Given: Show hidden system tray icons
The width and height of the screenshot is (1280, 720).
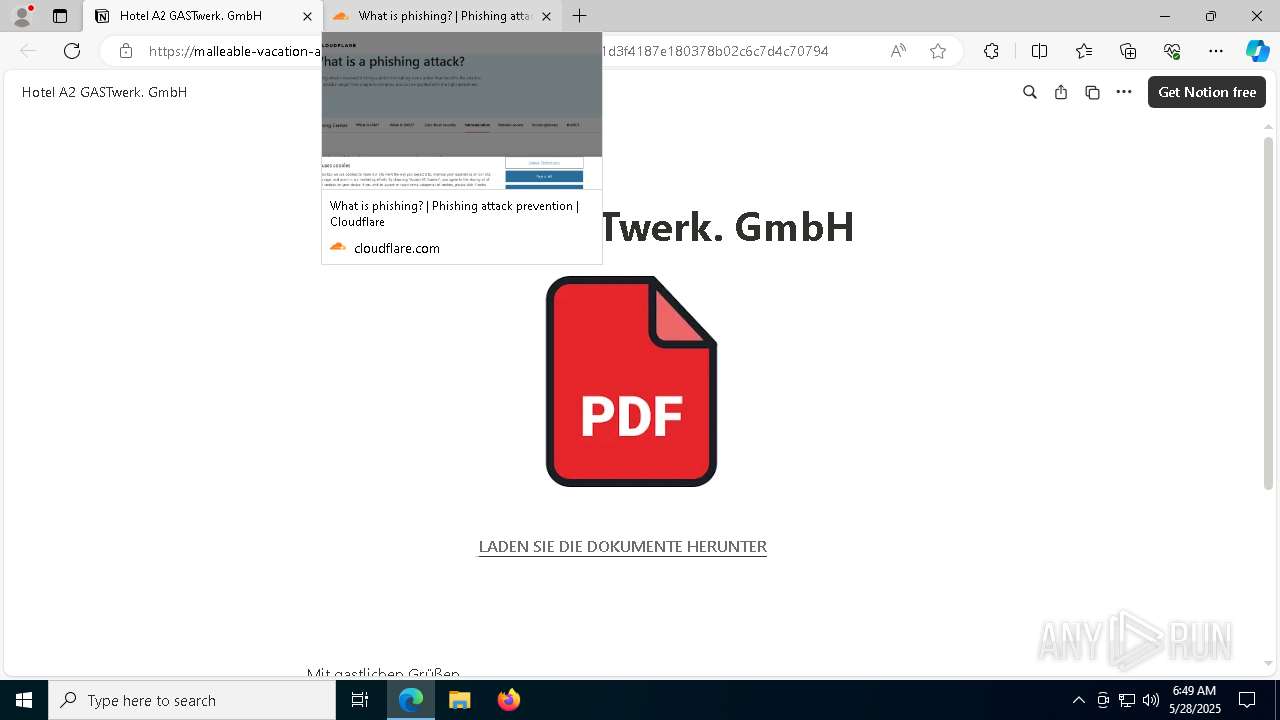Looking at the screenshot, I should click(x=1078, y=700).
